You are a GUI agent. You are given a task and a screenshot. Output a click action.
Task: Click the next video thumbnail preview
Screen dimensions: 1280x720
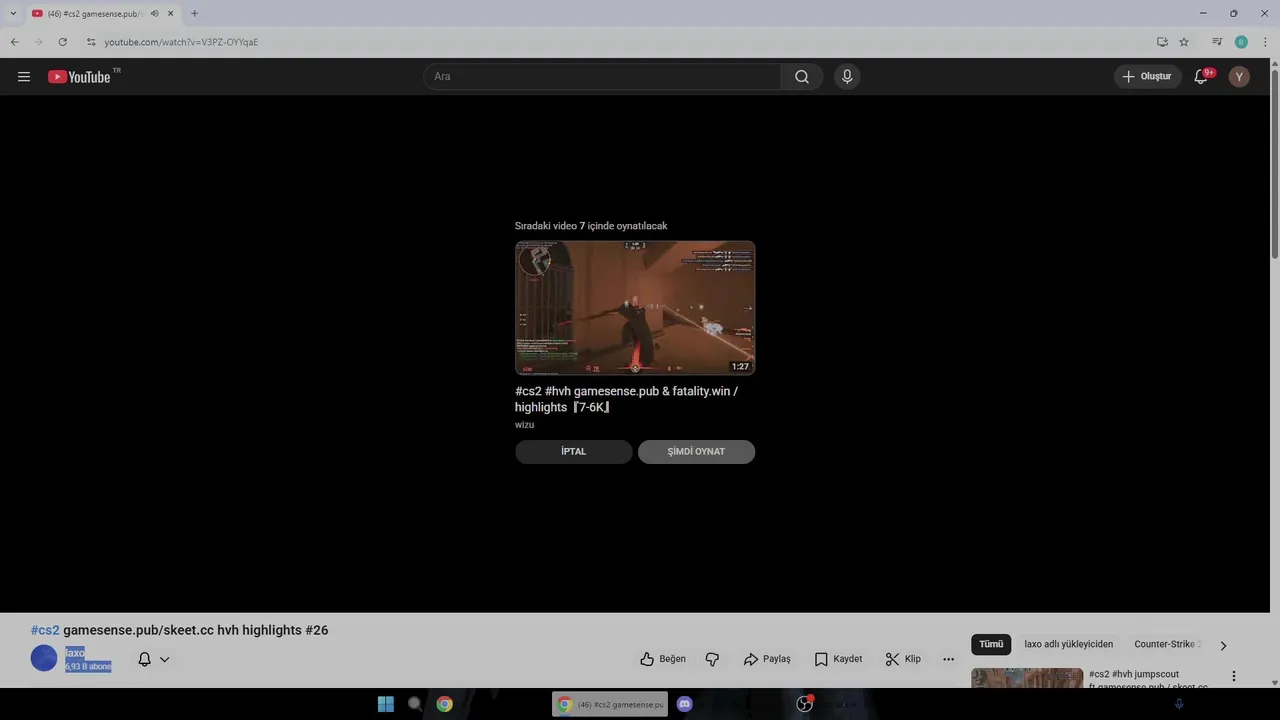[635, 308]
